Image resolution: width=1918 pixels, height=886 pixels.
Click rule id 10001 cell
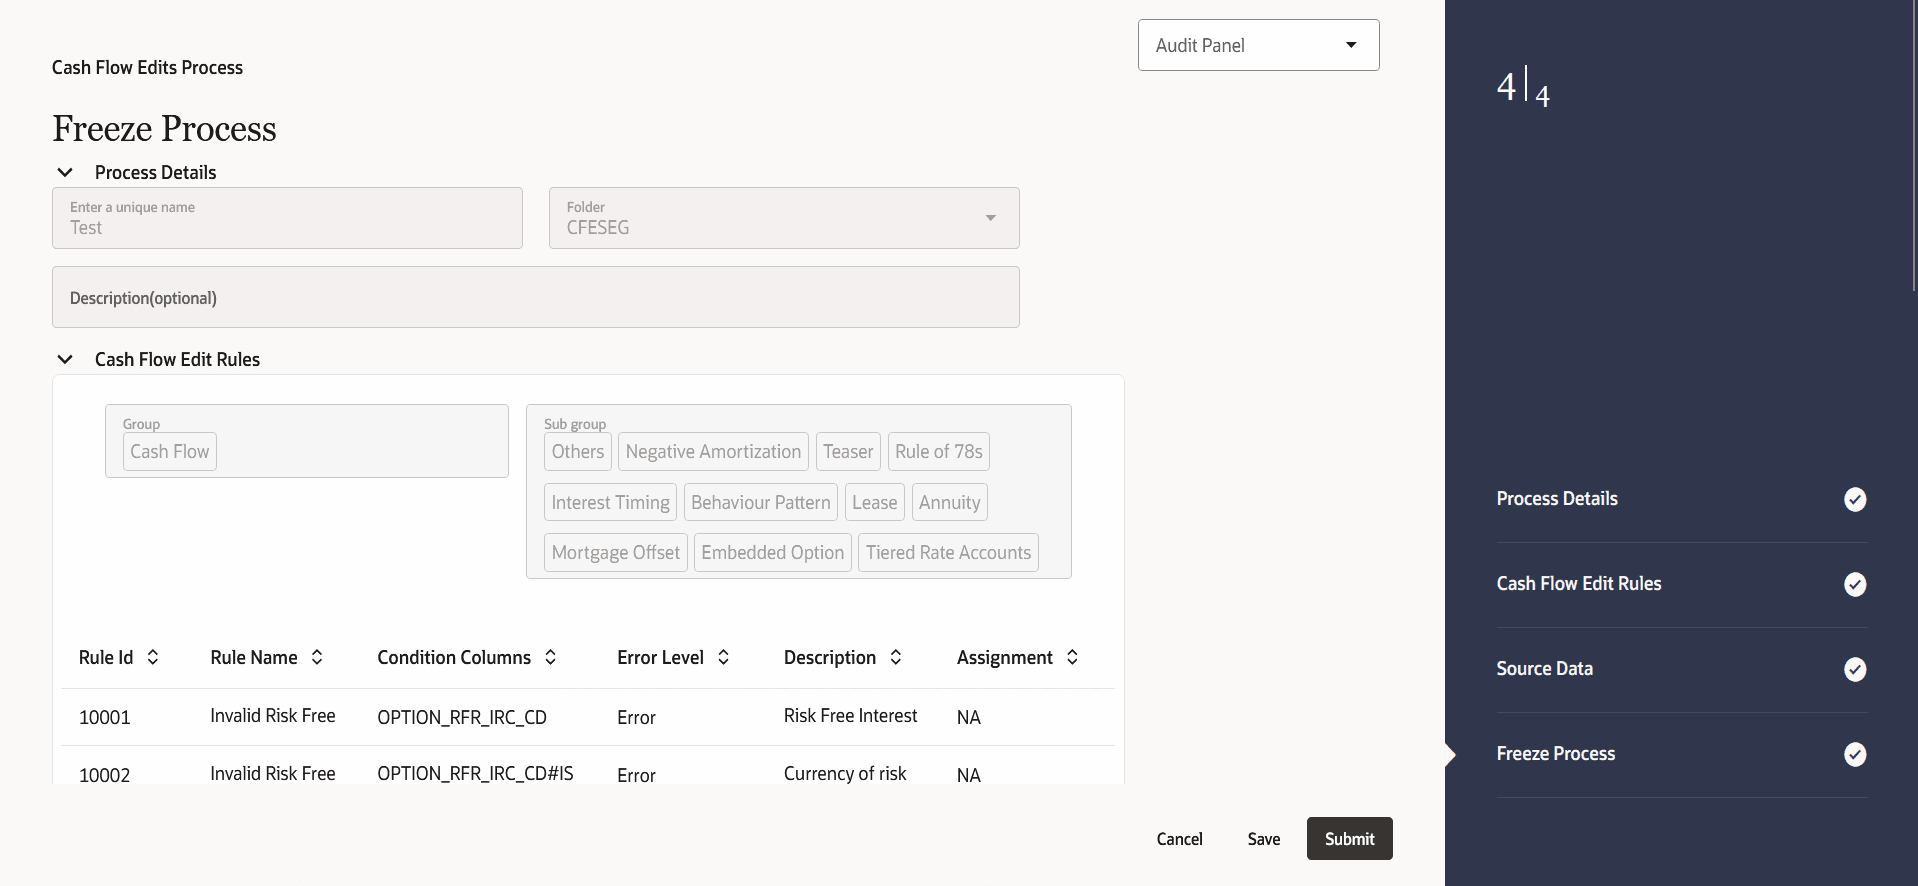[105, 717]
